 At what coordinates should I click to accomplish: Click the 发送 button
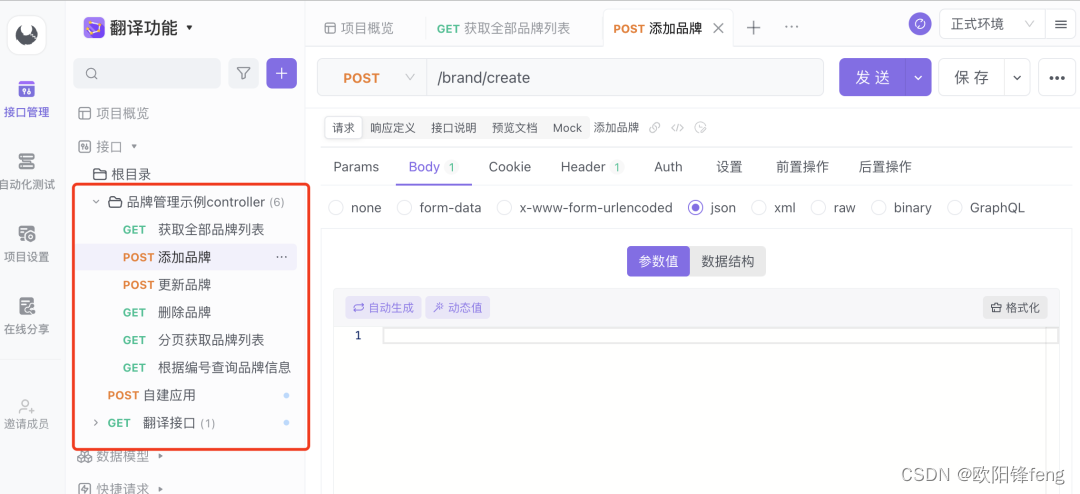click(x=873, y=77)
